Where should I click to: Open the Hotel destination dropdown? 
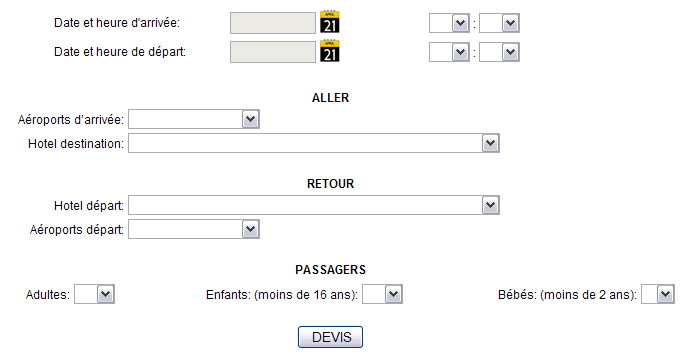314,143
